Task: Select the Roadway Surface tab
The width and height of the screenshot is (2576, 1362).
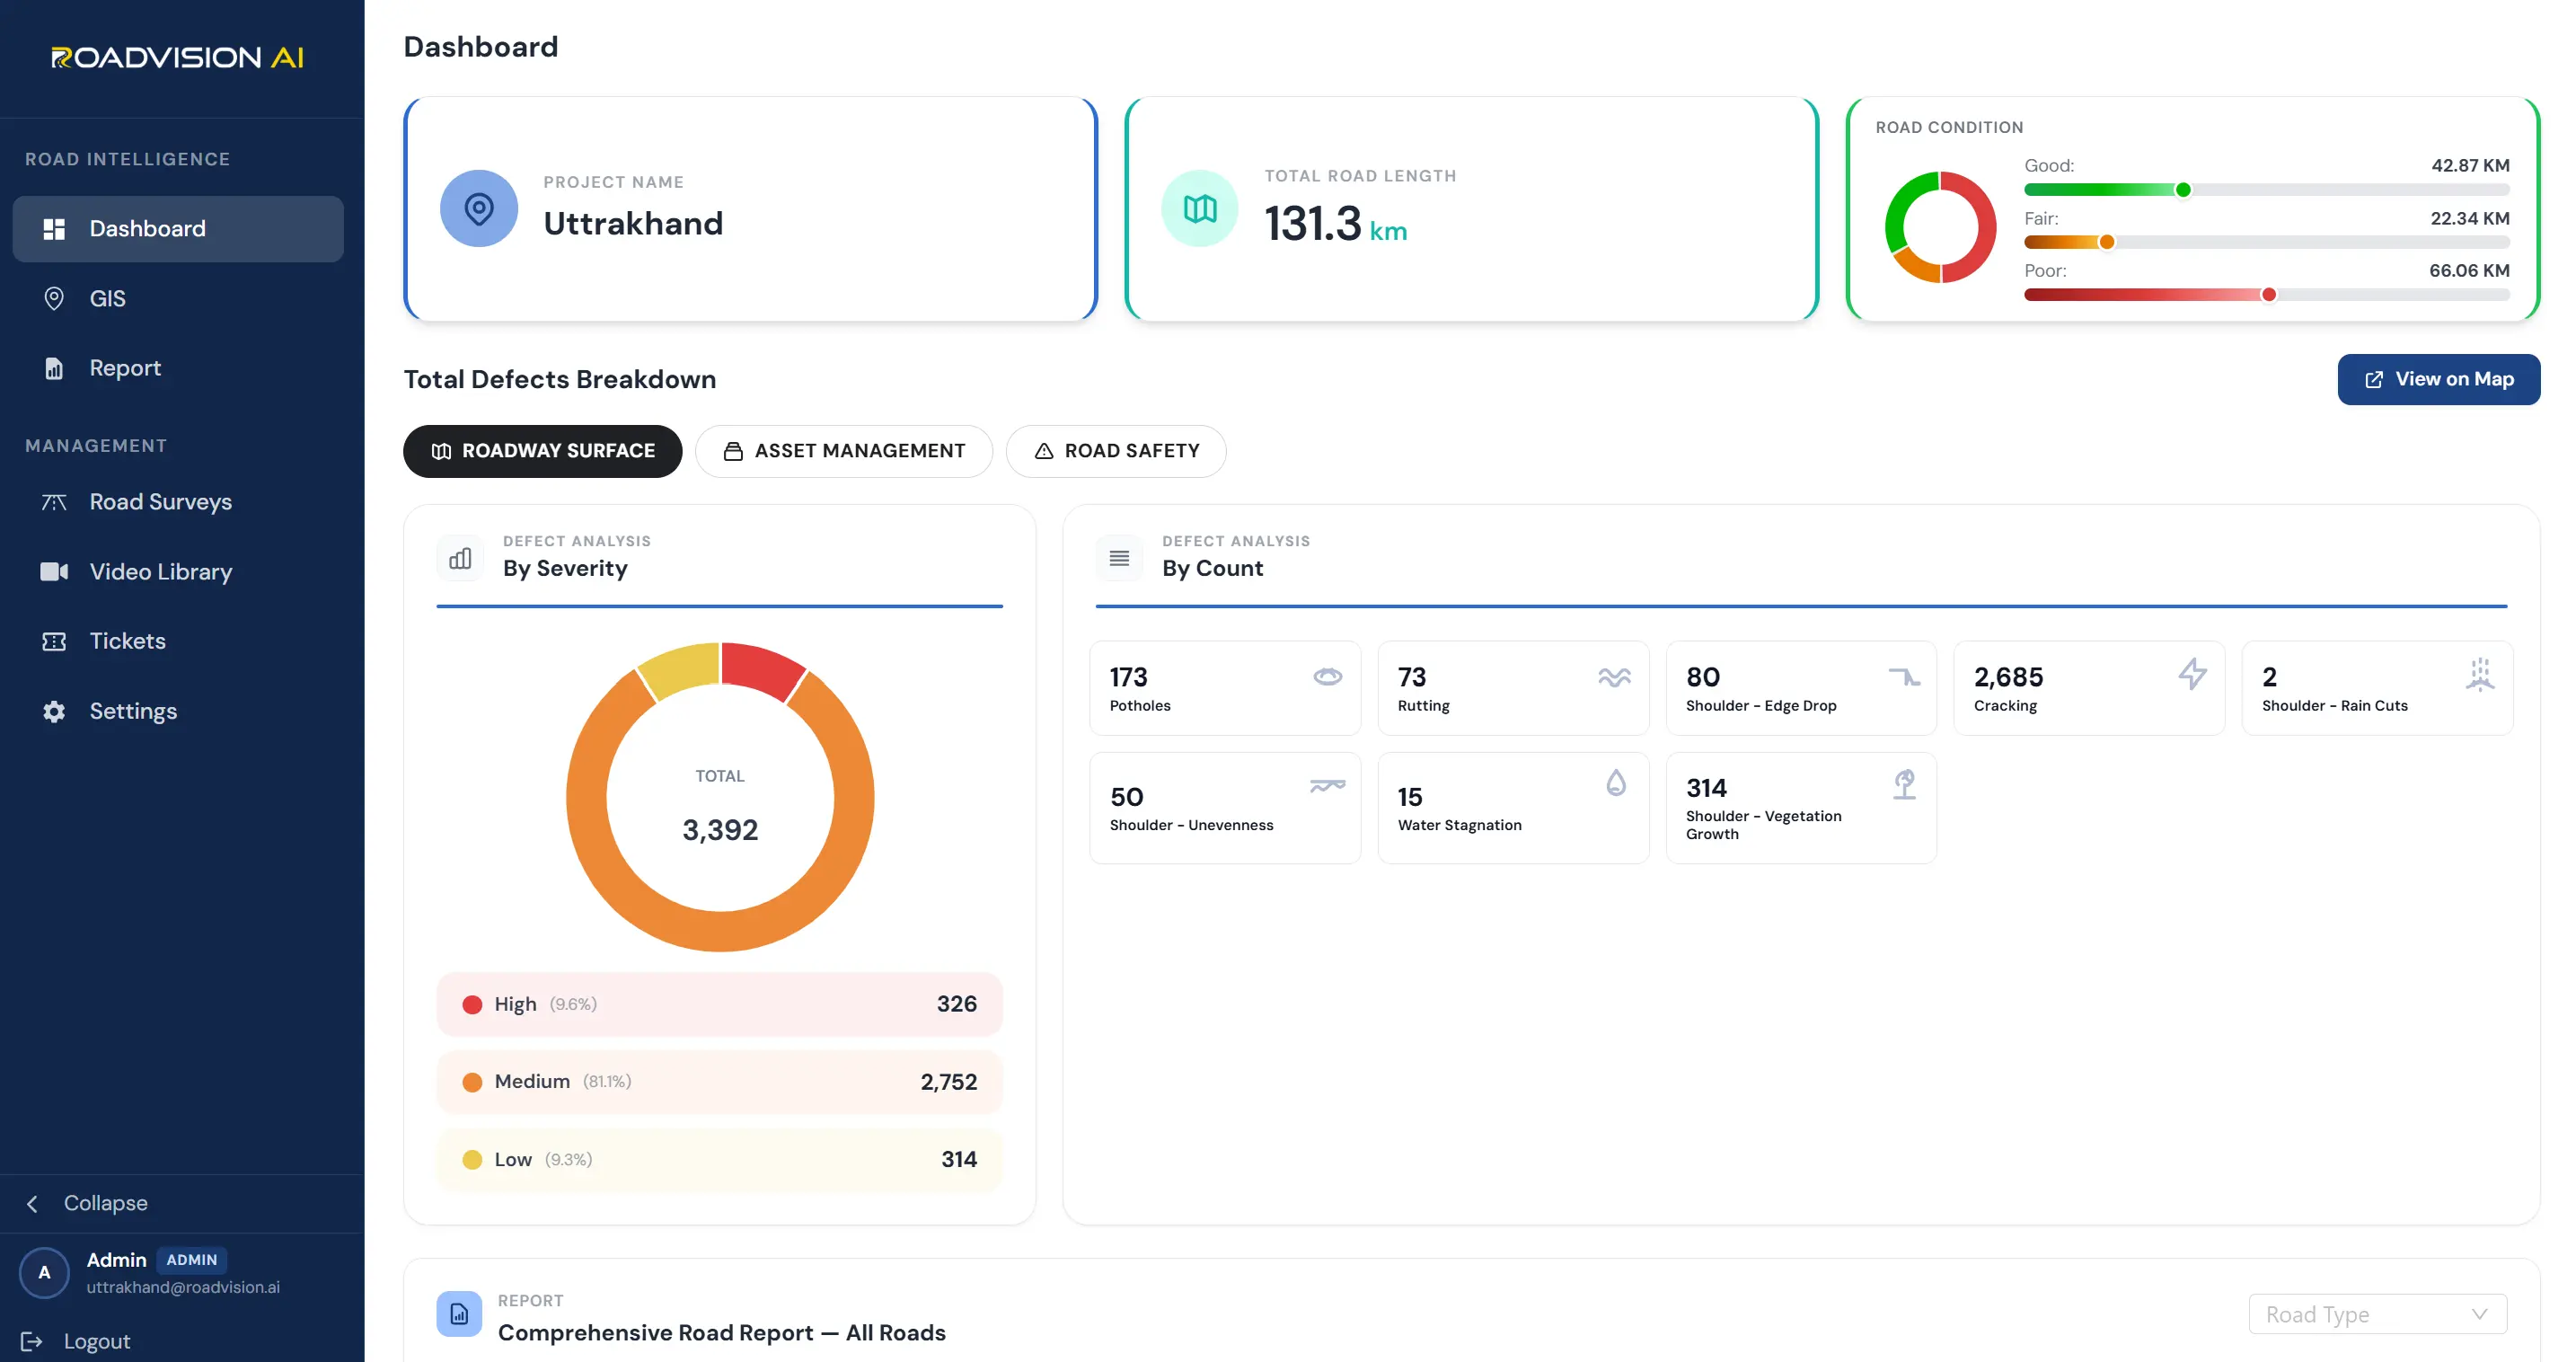Action: [x=543, y=451]
